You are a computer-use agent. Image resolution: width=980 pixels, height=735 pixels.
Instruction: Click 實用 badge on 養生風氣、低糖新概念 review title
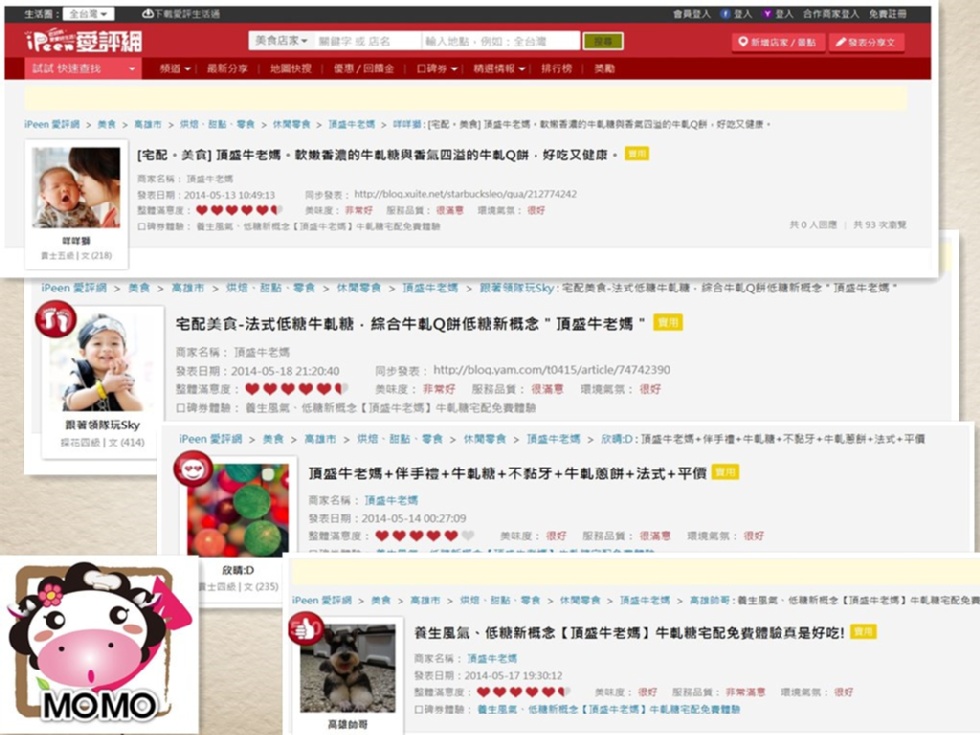pyautogui.click(x=863, y=631)
